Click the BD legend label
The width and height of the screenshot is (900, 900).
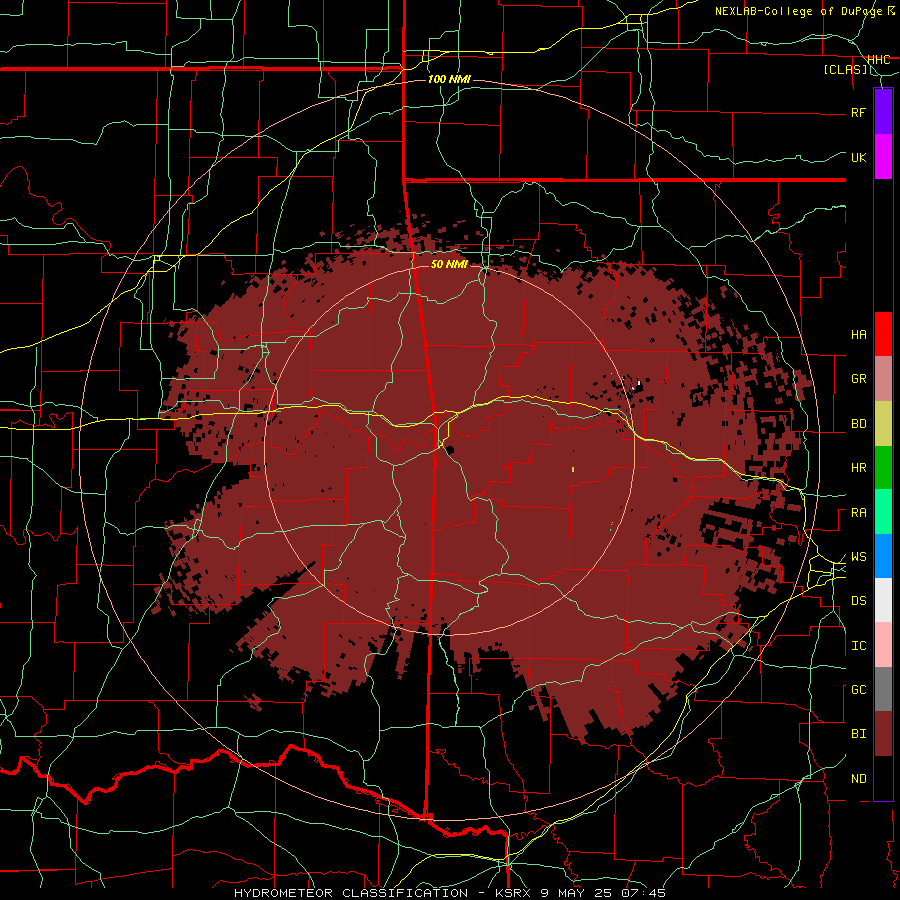coord(858,424)
